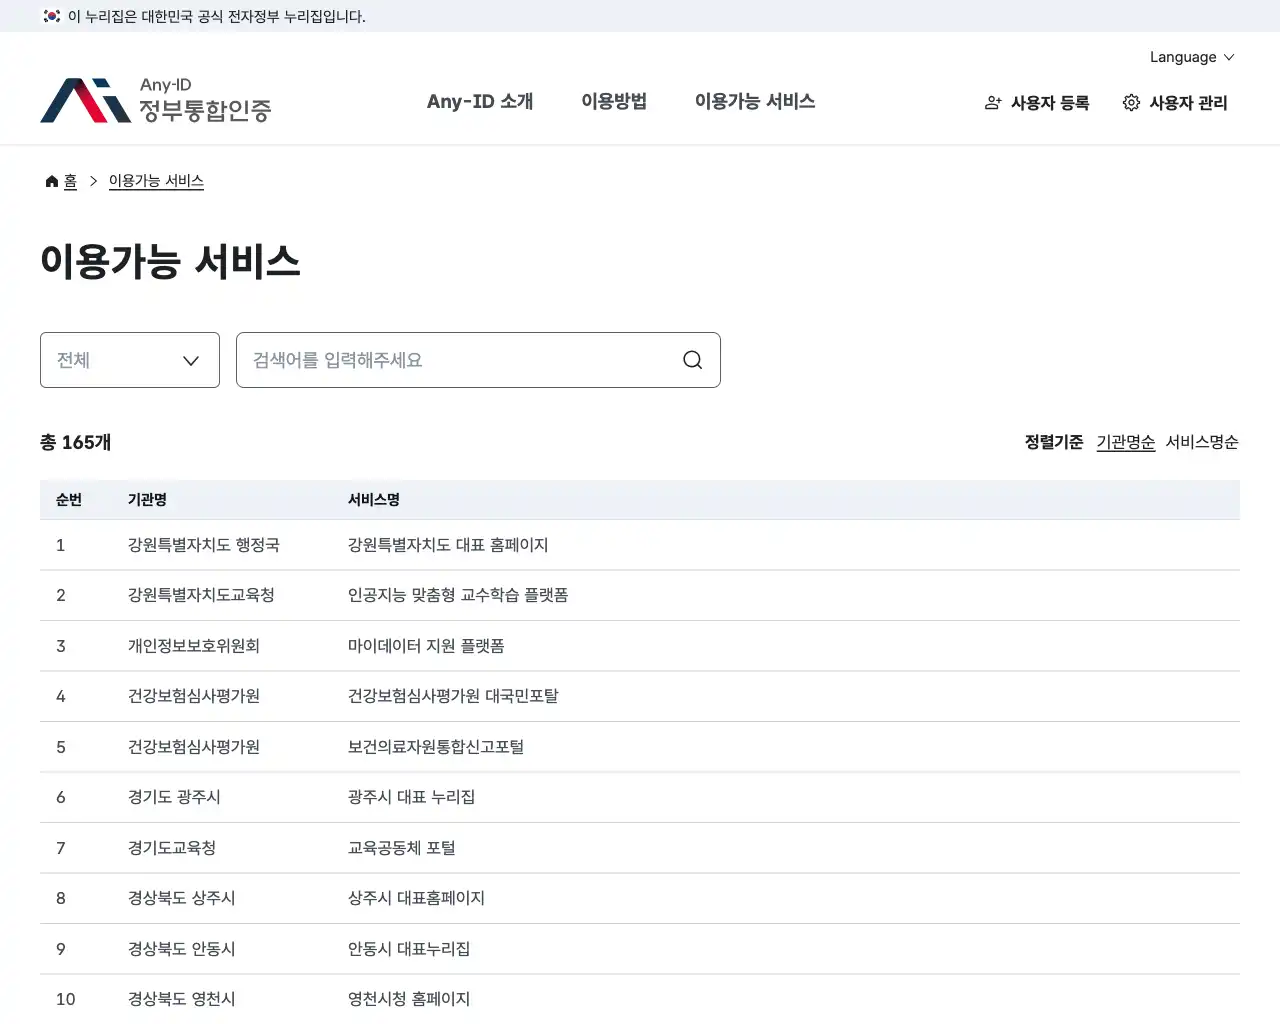
Task: Select 마이데이터 지원 플랫폼 service
Action: point(426,646)
